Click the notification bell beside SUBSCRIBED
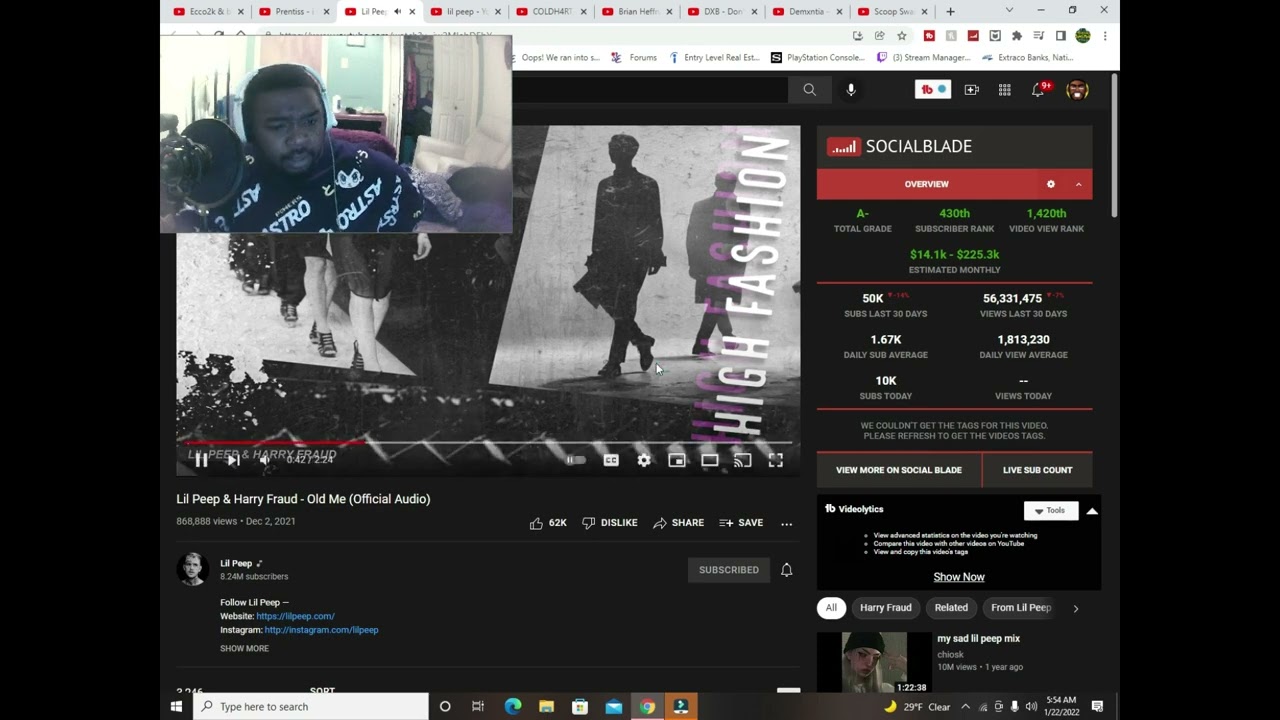Viewport: 1280px width, 720px height. tap(786, 570)
